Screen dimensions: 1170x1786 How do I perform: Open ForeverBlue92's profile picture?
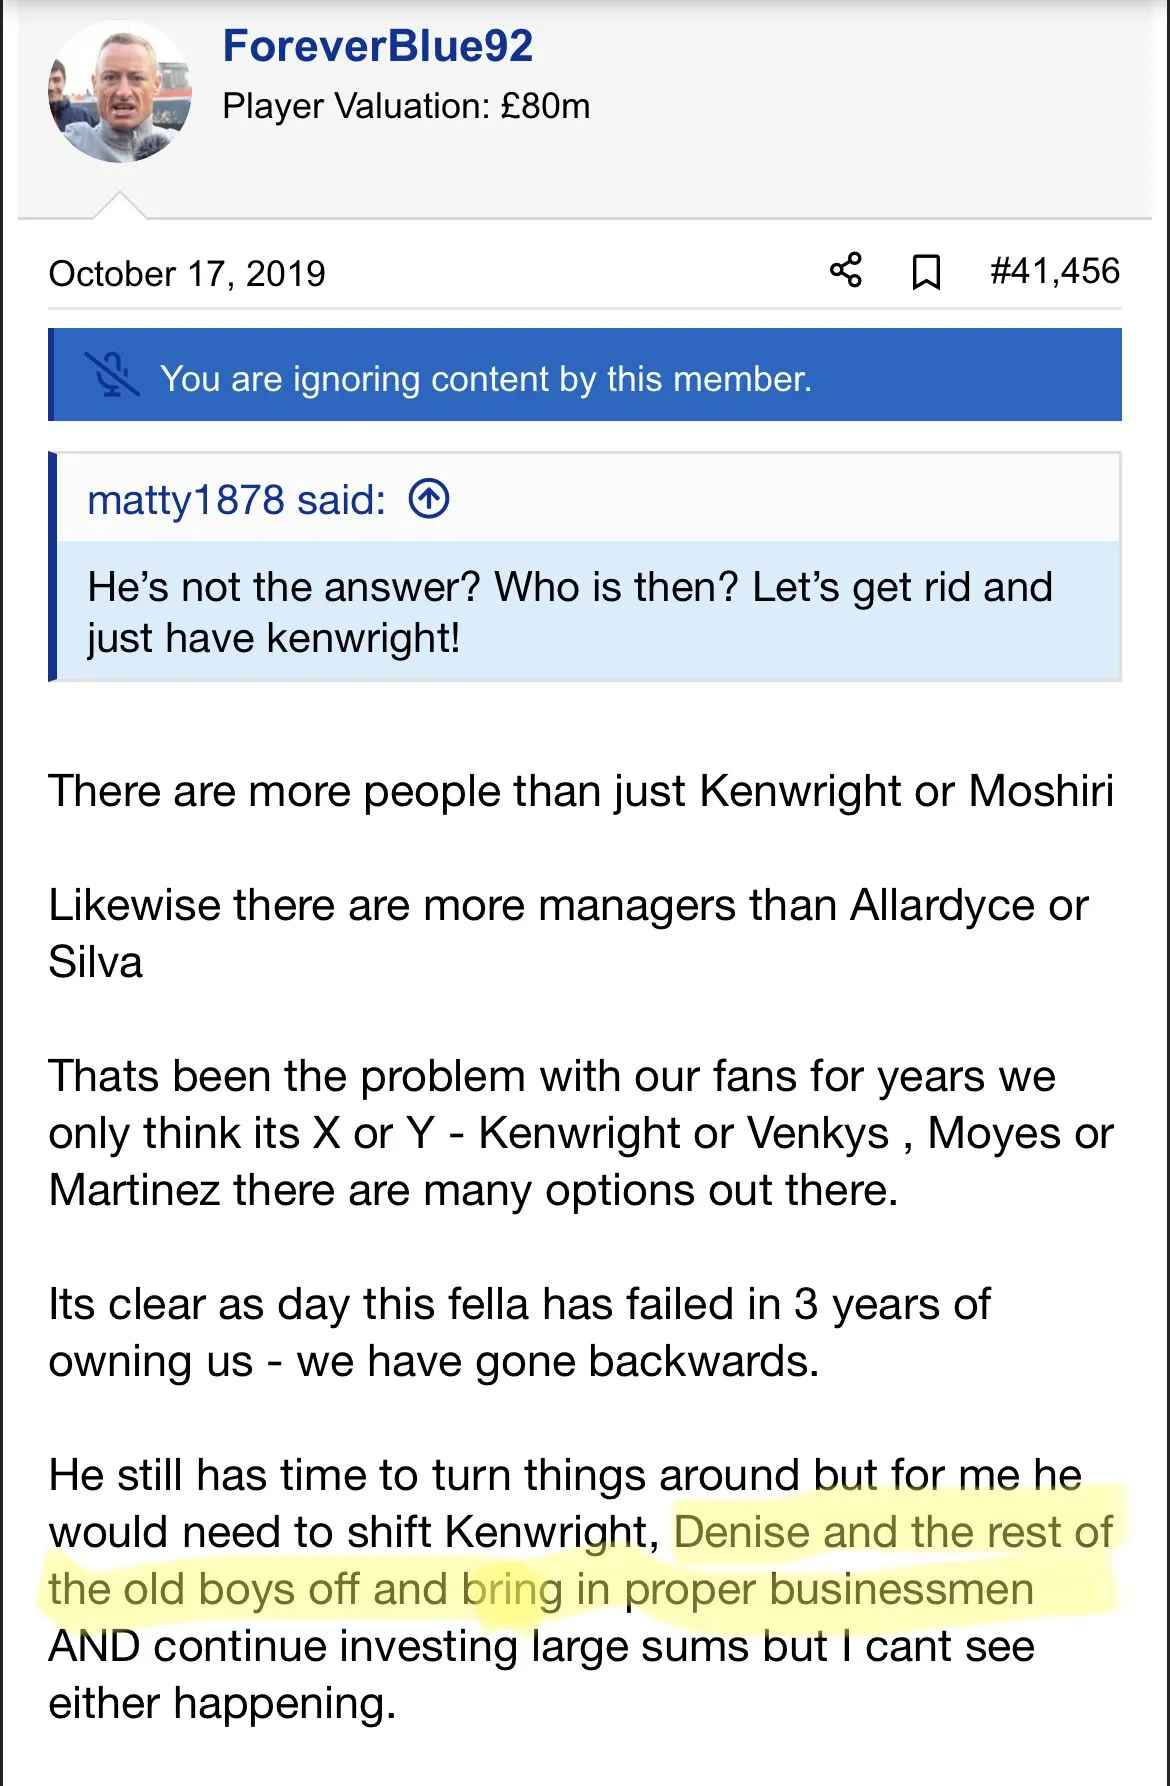119,93
